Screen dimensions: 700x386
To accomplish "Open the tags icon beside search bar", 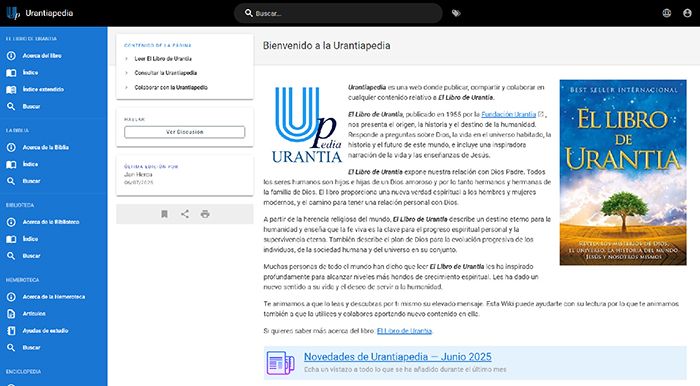I will coord(456,13).
